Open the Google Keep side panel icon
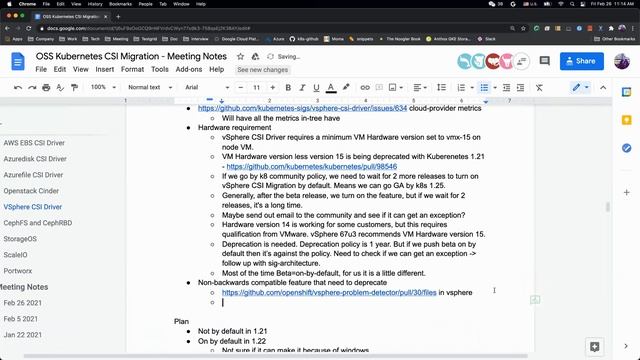This screenshot has width=640, height=360. [627, 120]
